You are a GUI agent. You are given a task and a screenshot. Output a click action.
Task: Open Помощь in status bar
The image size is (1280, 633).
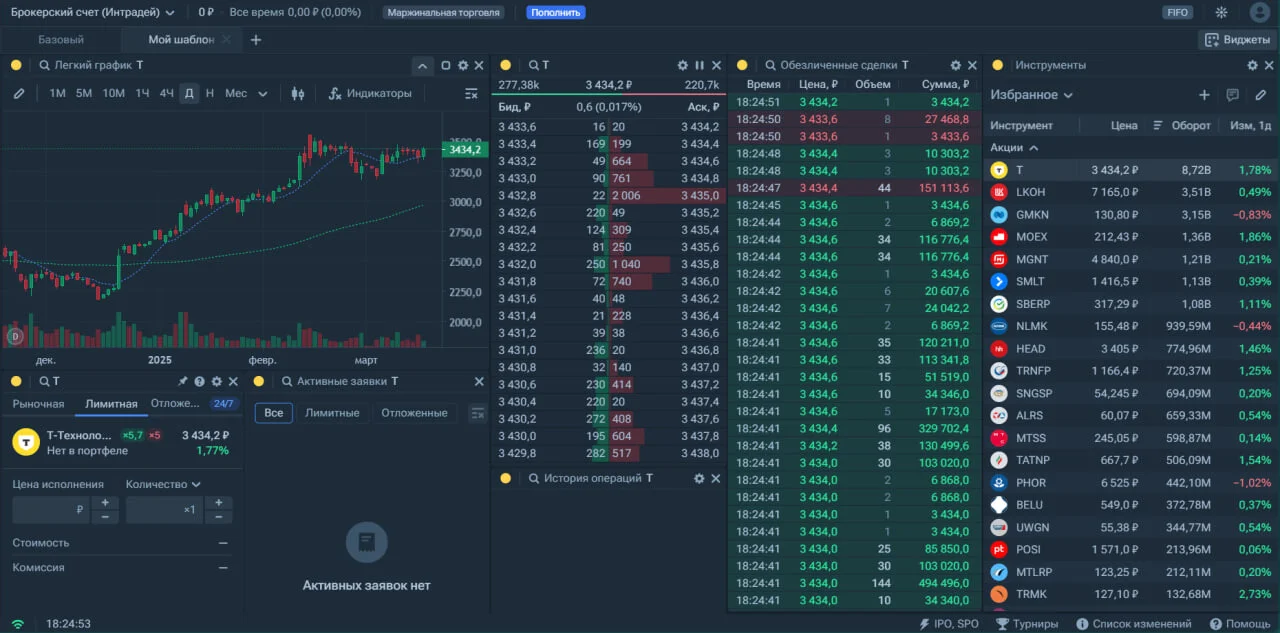click(x=1240, y=624)
